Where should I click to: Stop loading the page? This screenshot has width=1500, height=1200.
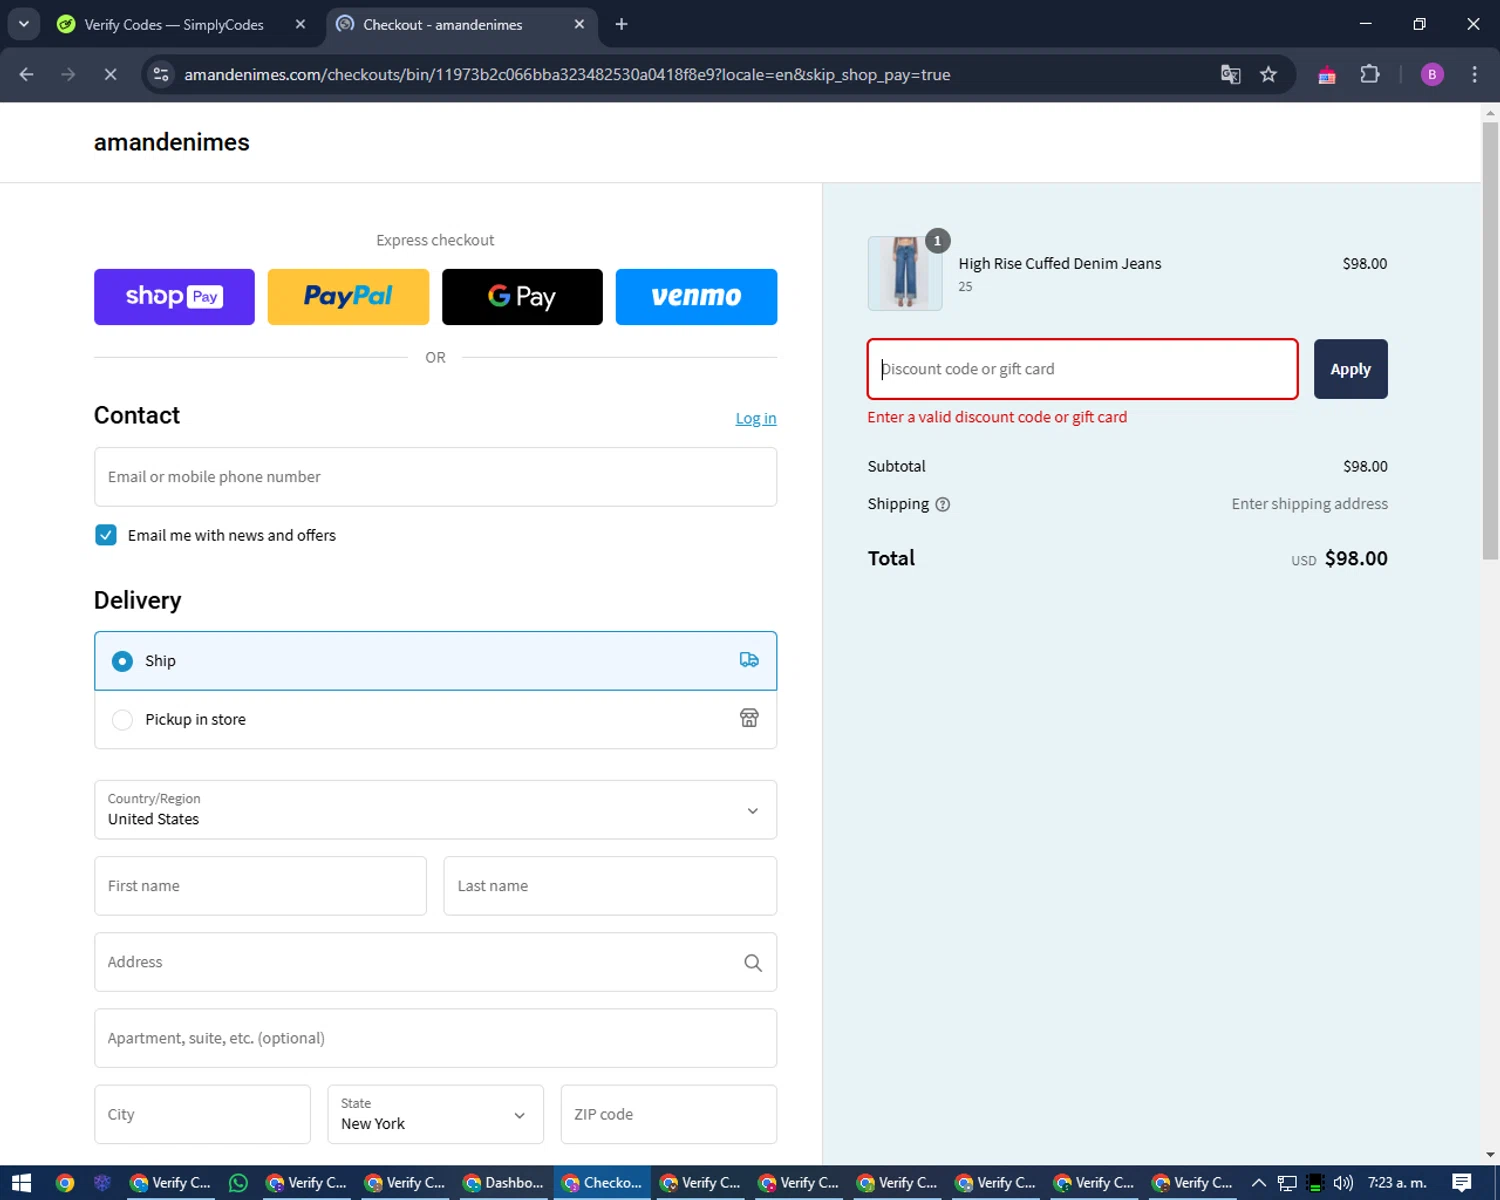(x=110, y=74)
